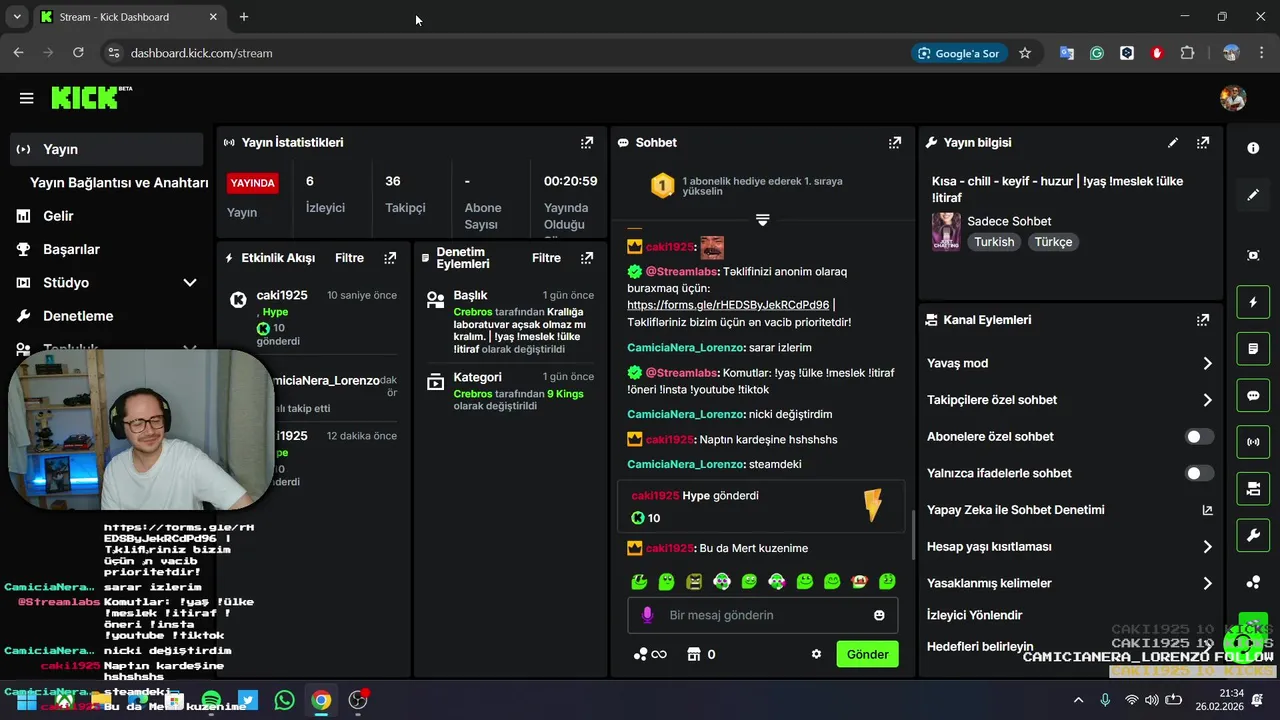Open the chat bubble icon in the right sidebar
The image size is (1280, 720).
coord(1253,395)
